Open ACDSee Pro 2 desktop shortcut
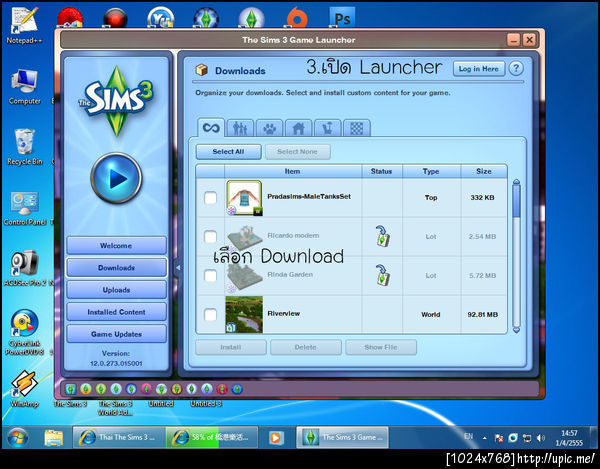 [25, 268]
